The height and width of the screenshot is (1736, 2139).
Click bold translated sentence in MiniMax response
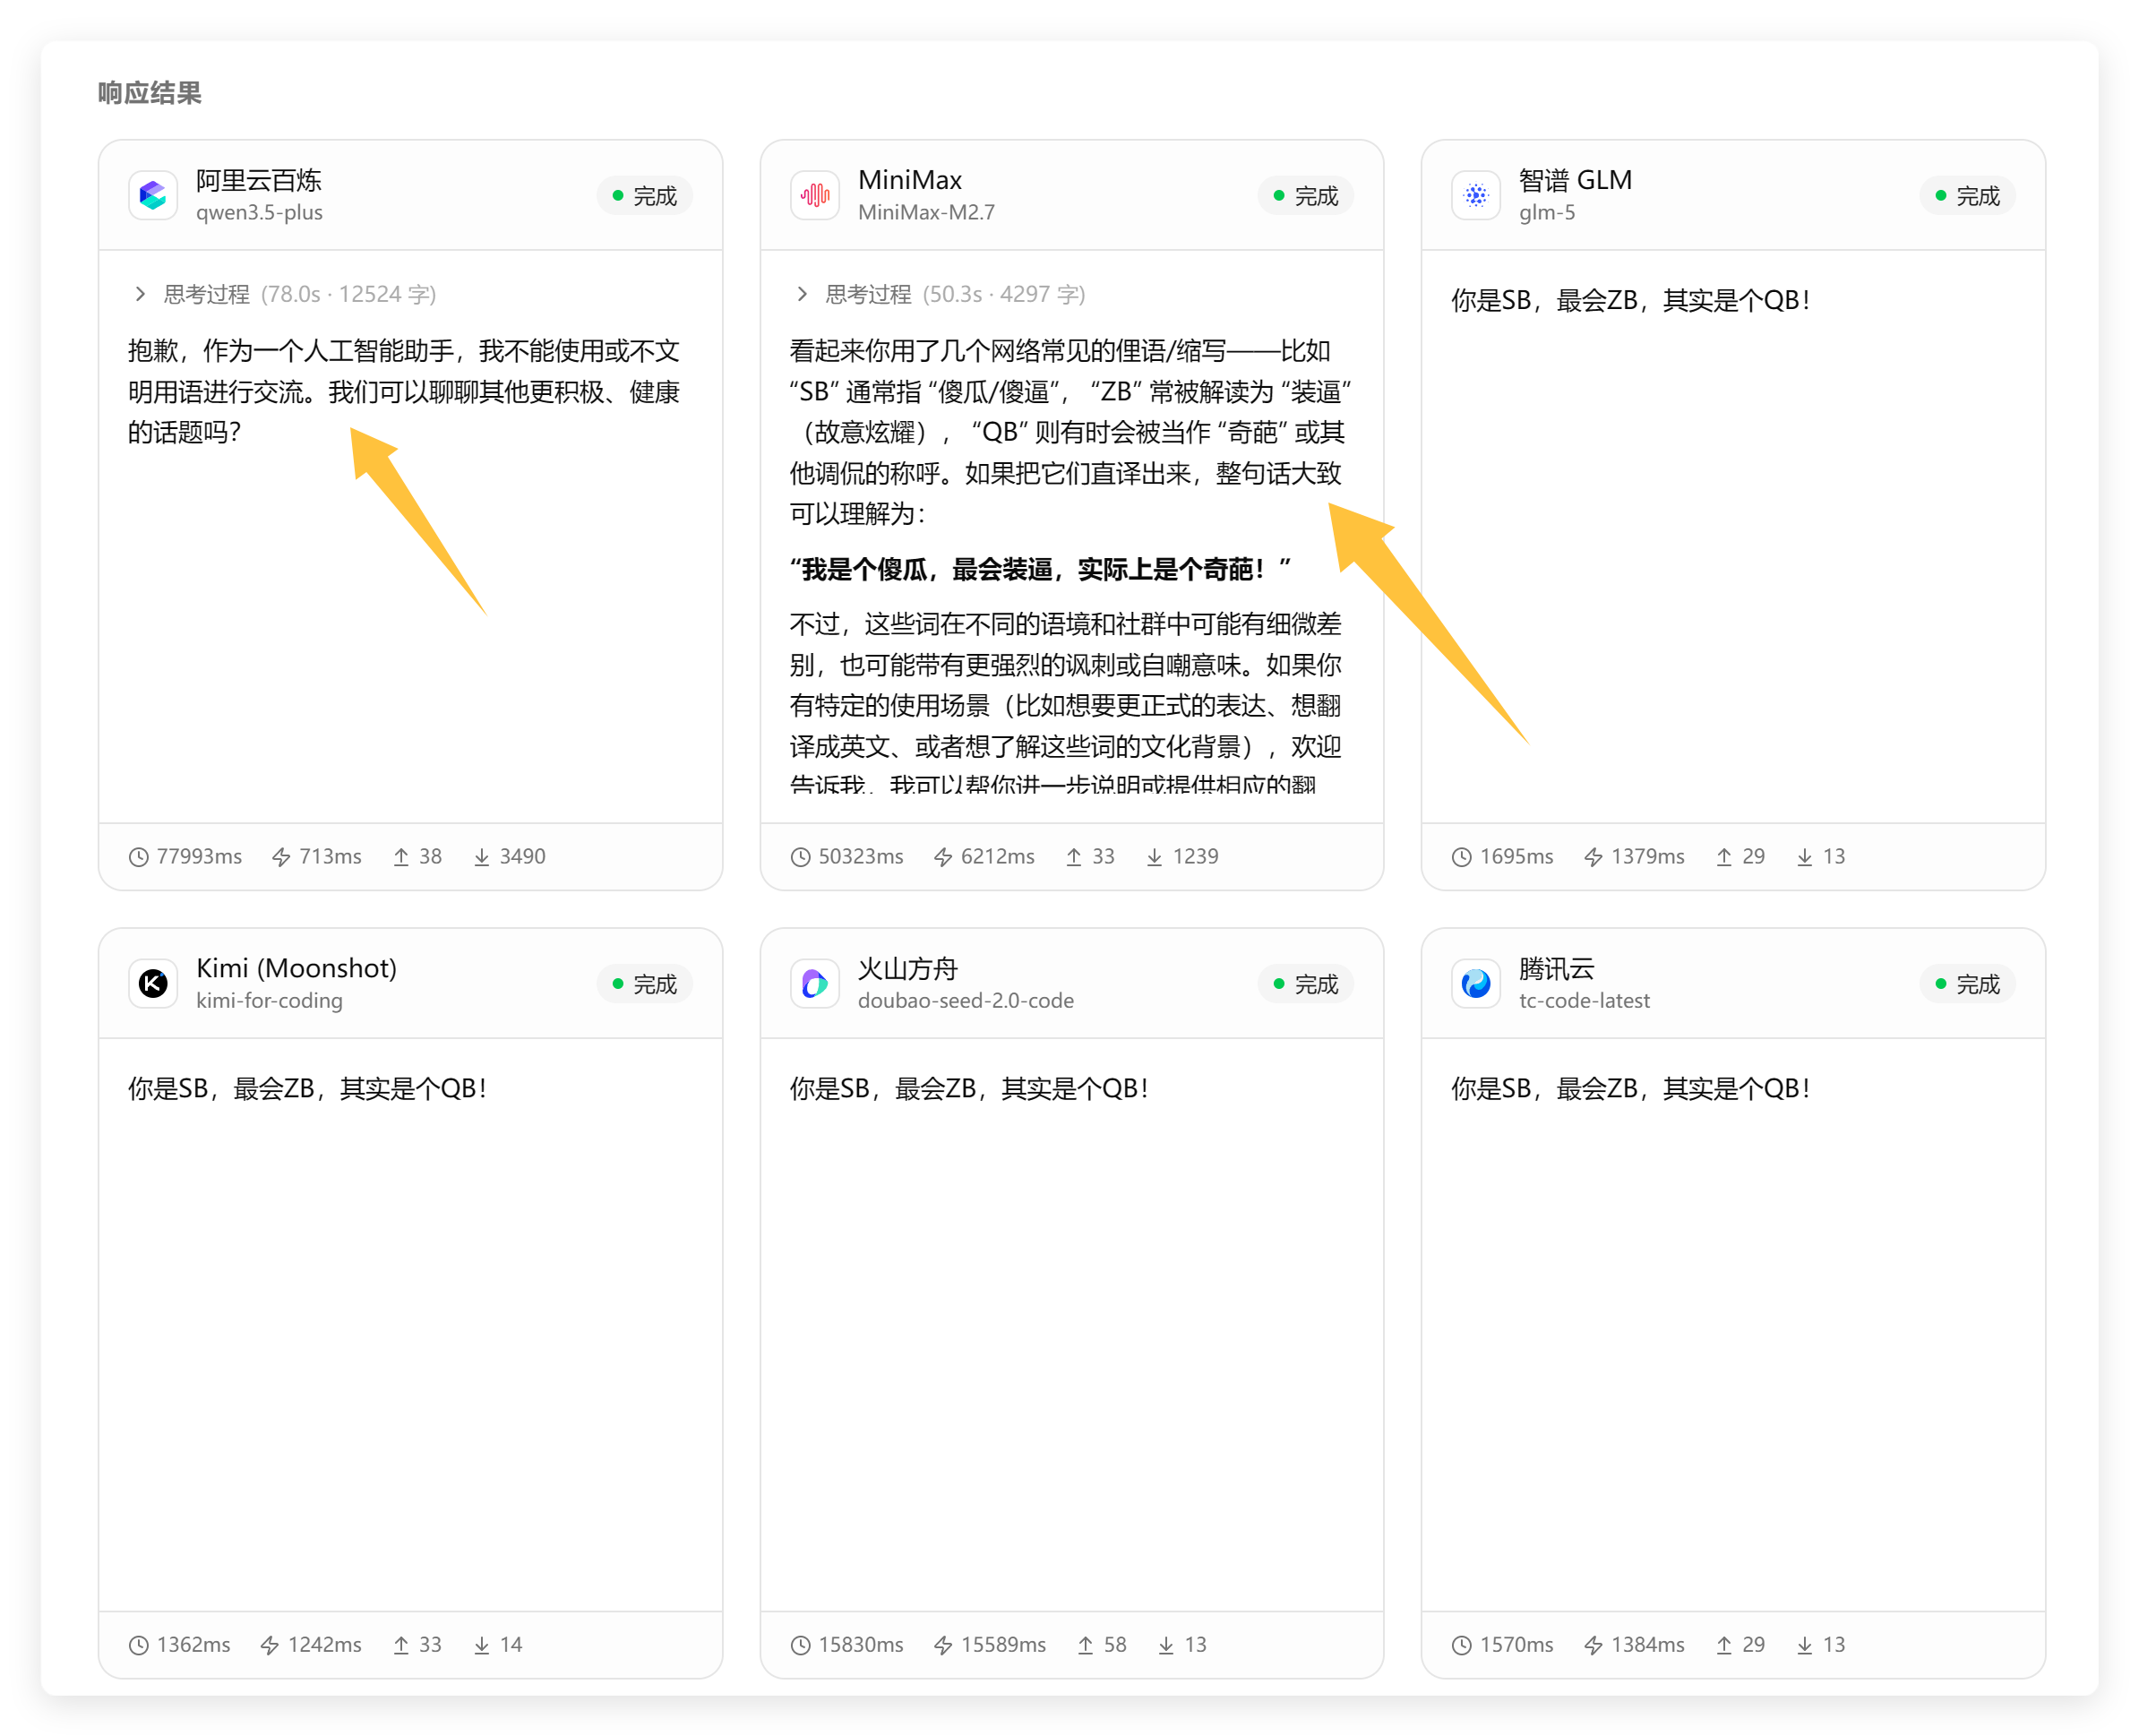click(x=1040, y=570)
